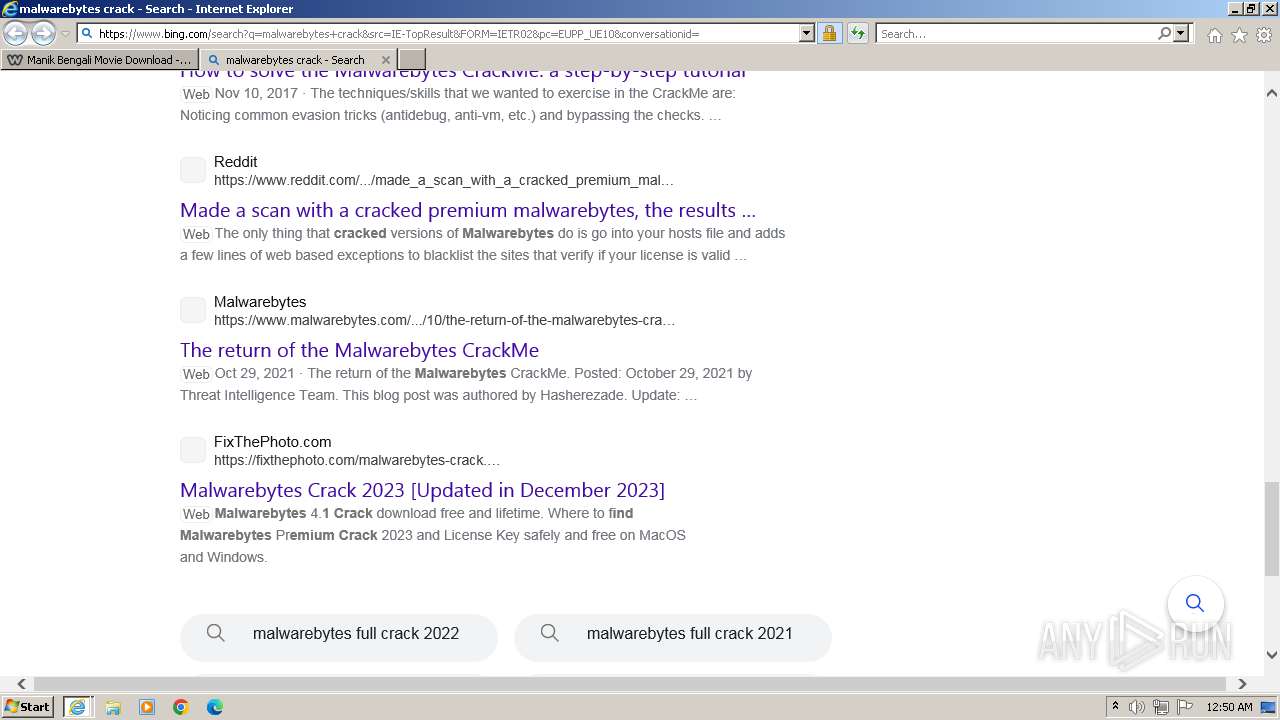
Task: Click the Internet Explorer taskbar icon
Action: click(x=77, y=707)
